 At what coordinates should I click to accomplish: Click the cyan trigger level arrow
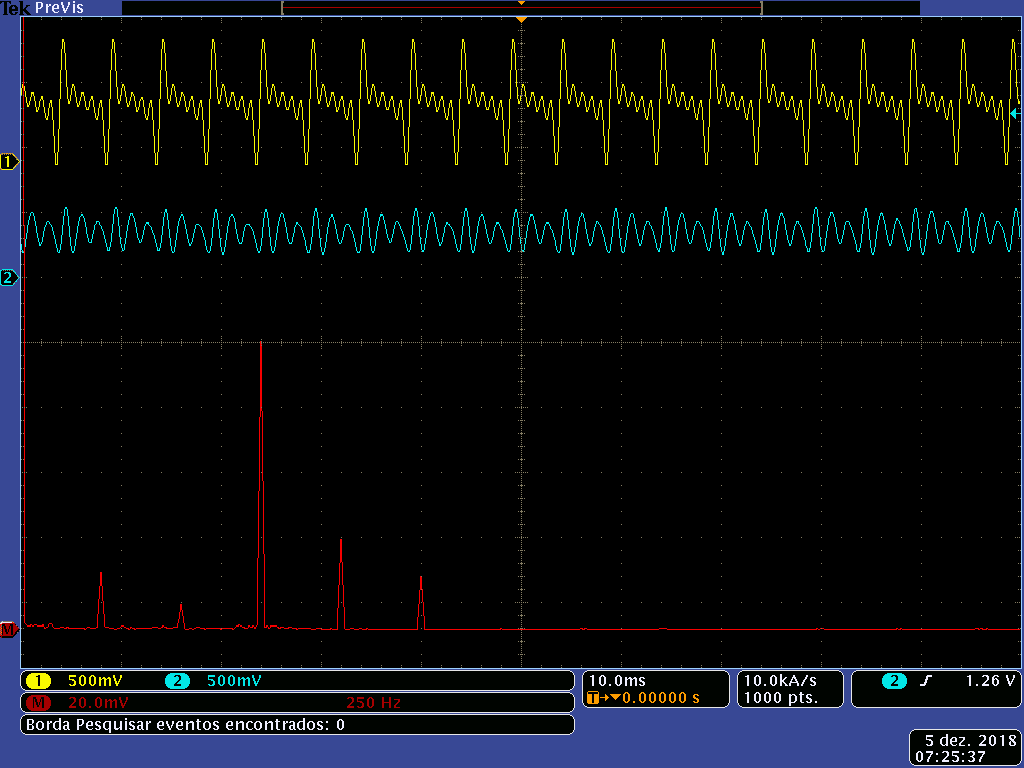(x=1014, y=114)
